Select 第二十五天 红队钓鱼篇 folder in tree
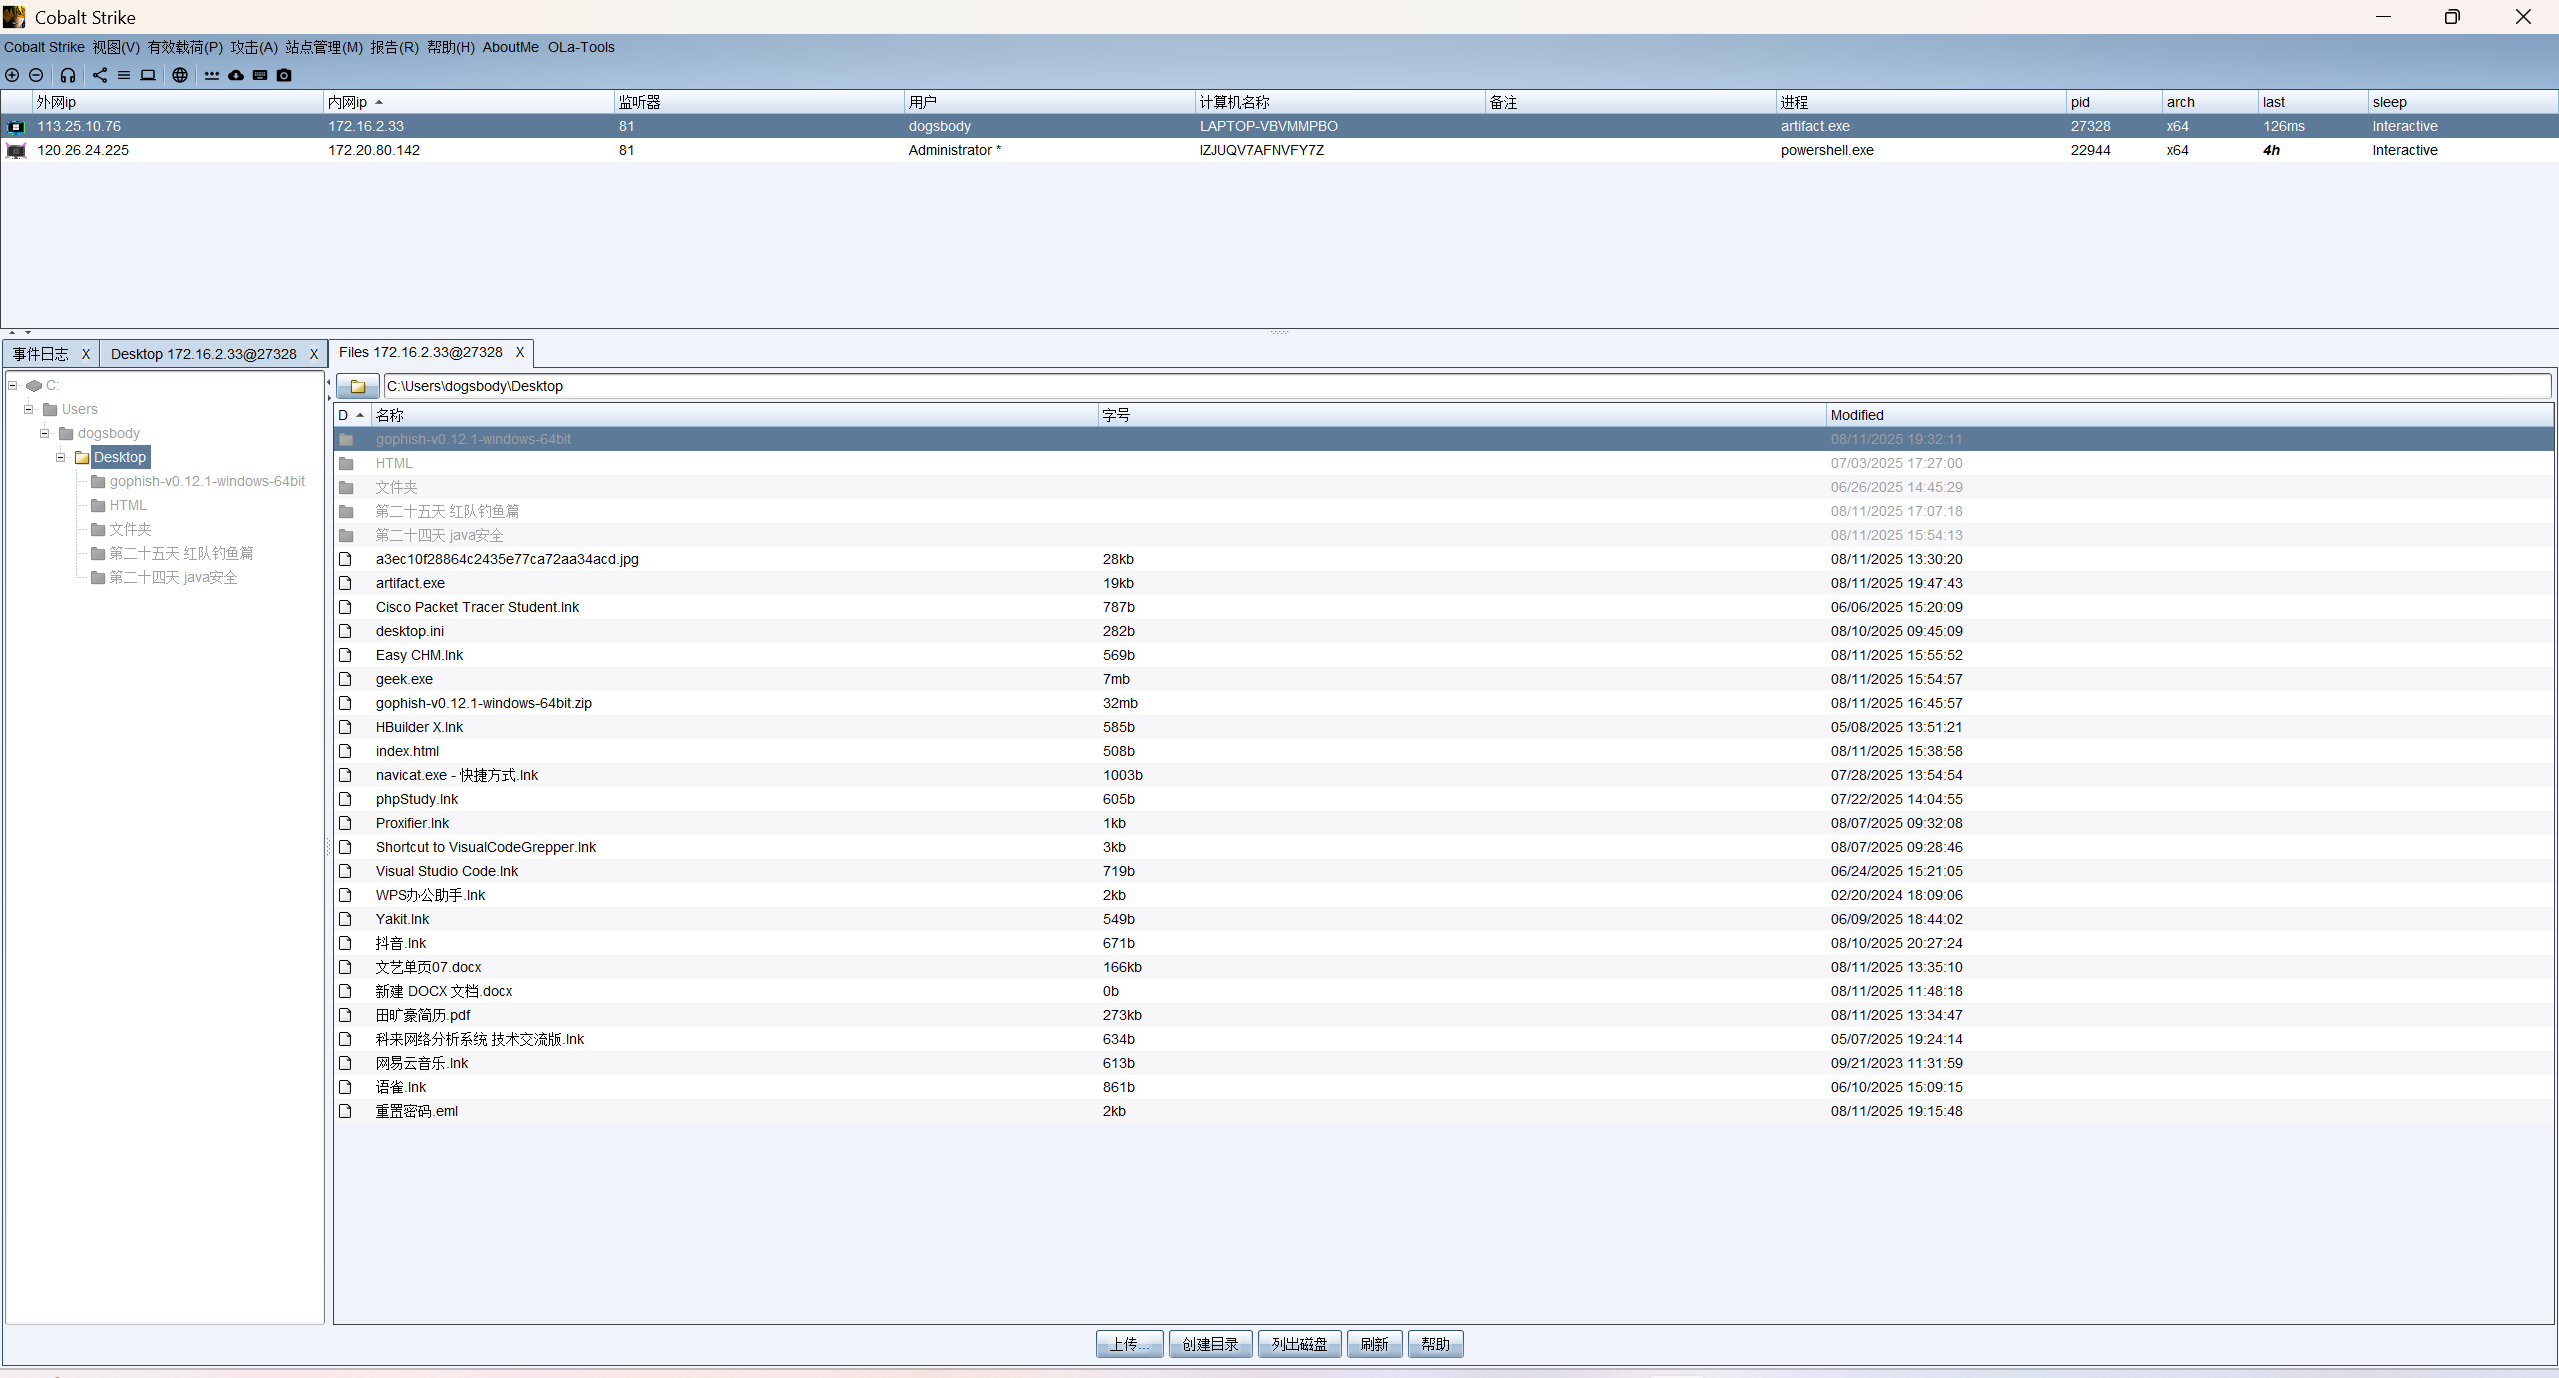Viewport: 2559px width, 1378px height. point(181,553)
